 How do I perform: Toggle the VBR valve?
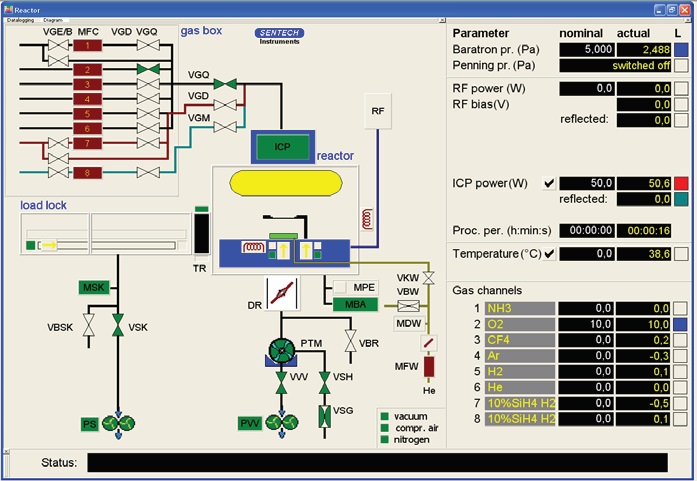[351, 341]
